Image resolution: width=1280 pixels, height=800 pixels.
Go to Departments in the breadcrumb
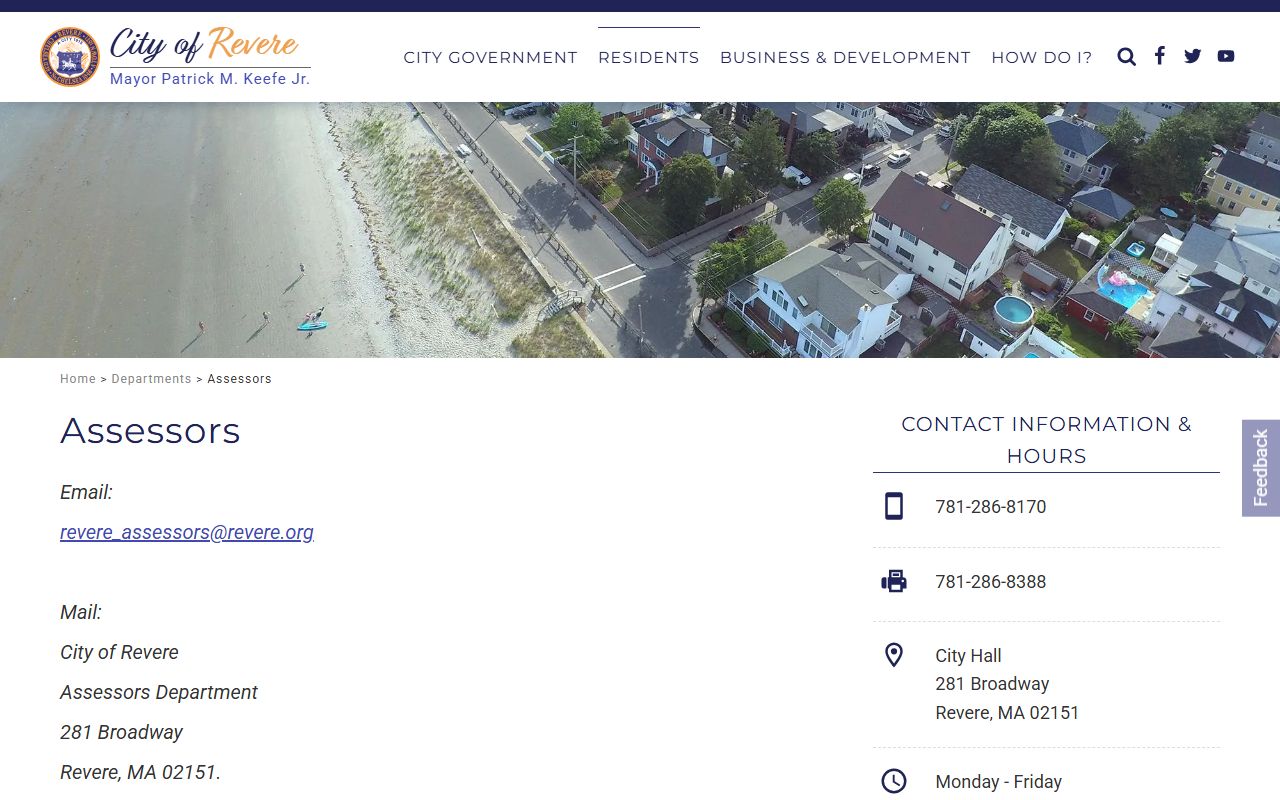tap(151, 379)
